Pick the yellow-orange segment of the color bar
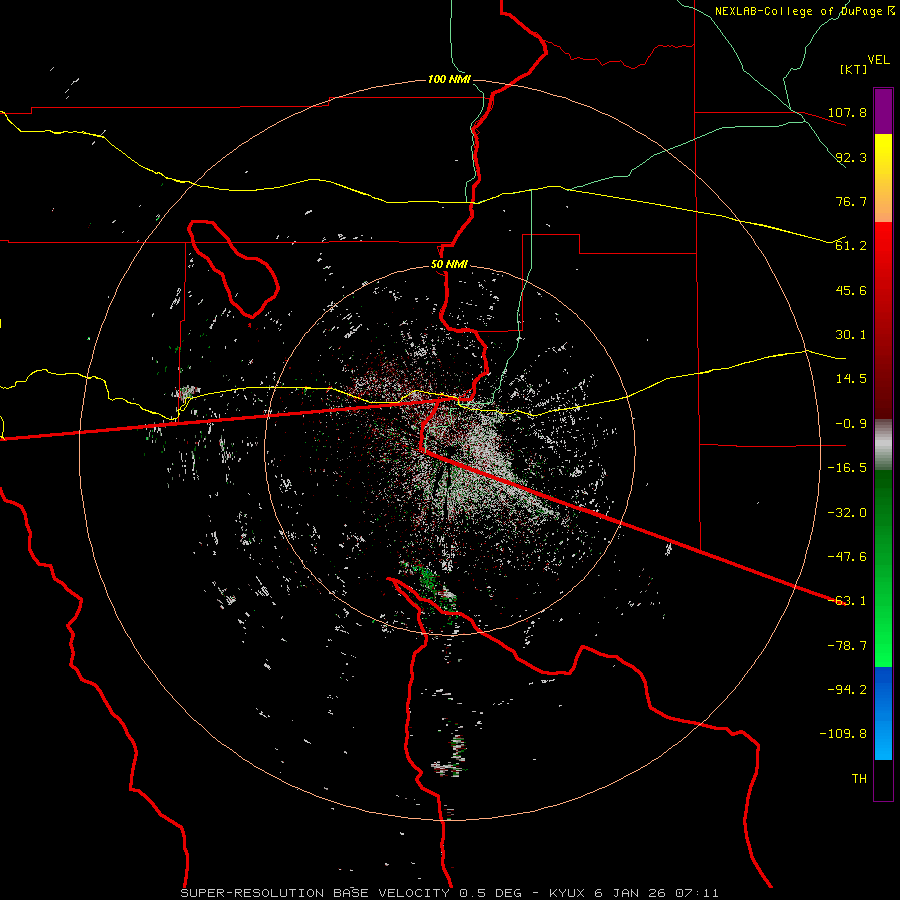 tap(883, 178)
